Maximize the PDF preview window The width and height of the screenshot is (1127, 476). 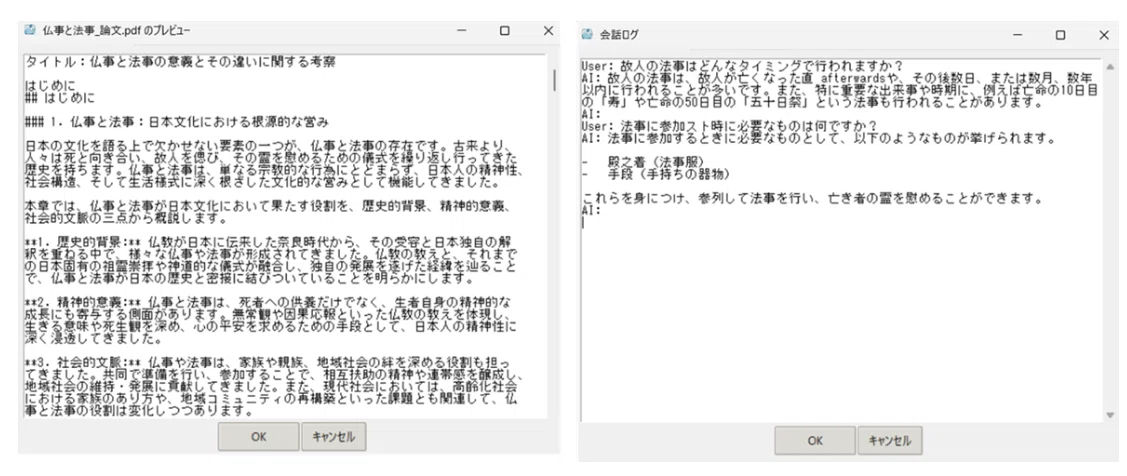click(x=505, y=31)
